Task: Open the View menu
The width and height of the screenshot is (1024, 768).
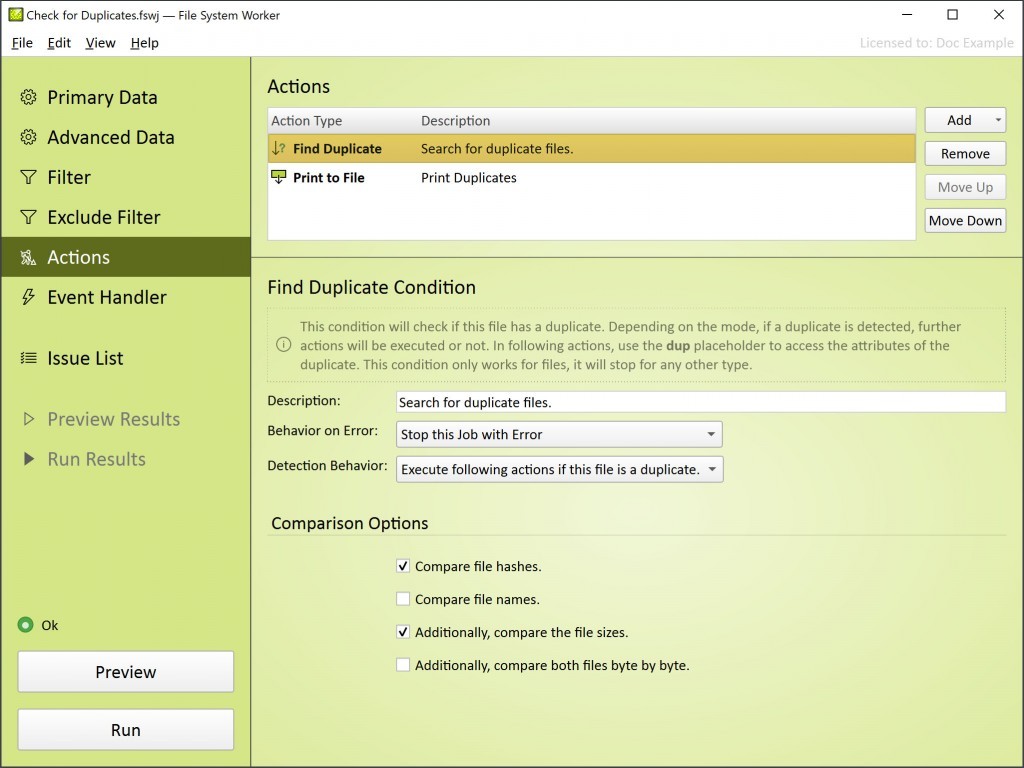Action: click(x=100, y=43)
